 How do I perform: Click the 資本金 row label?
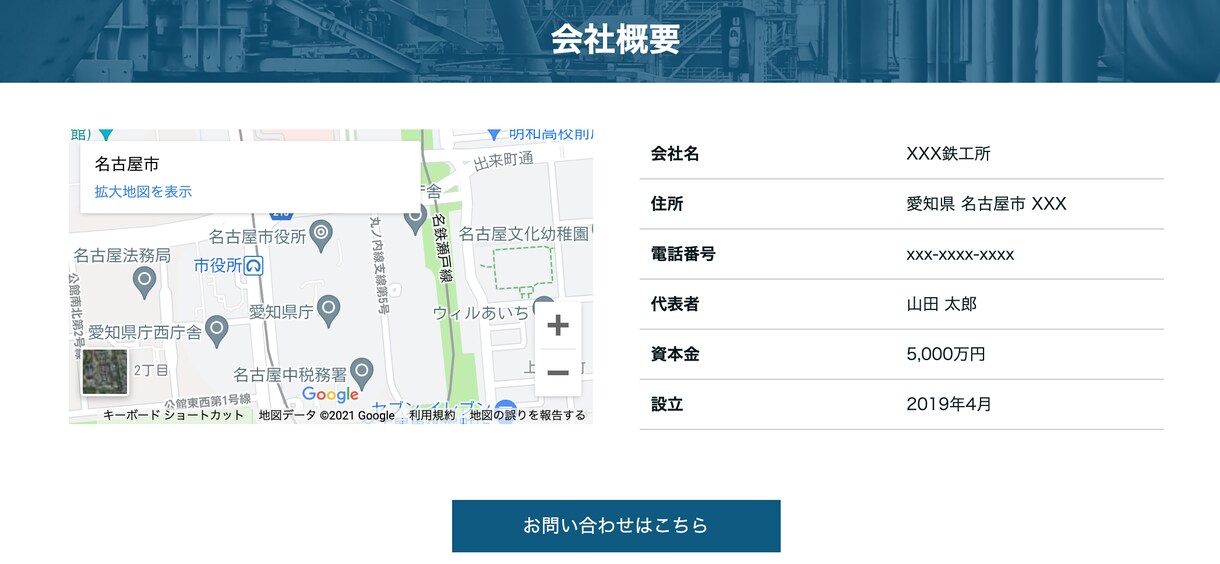(x=675, y=354)
